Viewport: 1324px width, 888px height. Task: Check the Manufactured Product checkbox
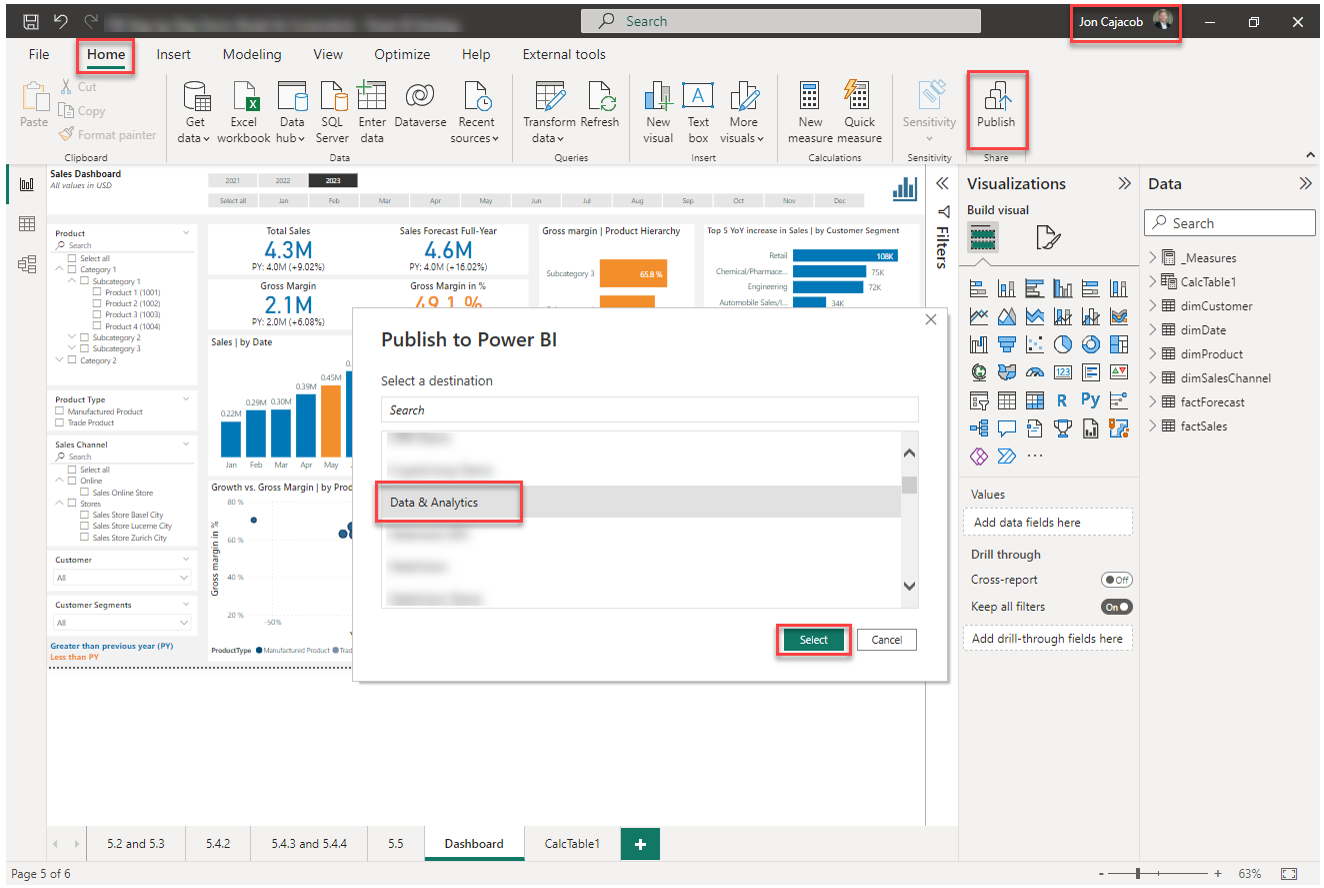tap(60, 411)
